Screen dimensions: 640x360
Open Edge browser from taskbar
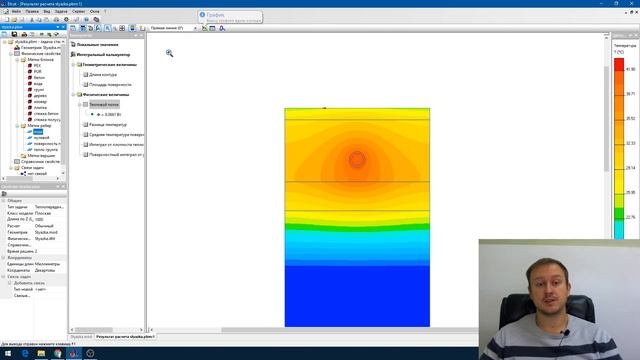[25, 353]
